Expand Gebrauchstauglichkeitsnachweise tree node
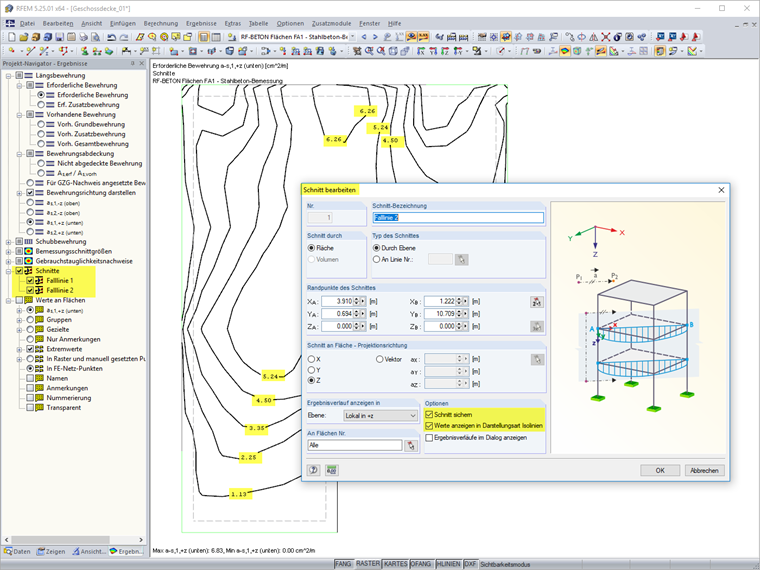 click(x=8, y=261)
